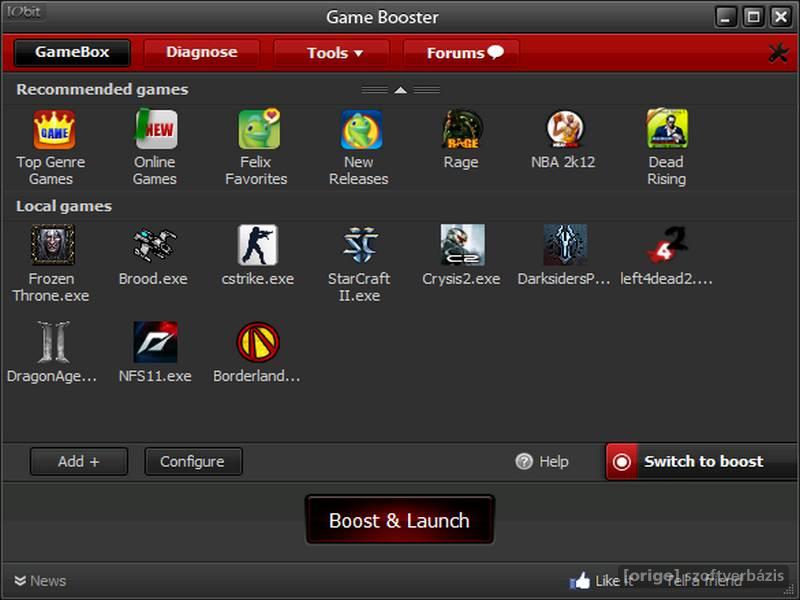This screenshot has width=800, height=600.
Task: Click the Boost & Launch button
Action: [x=399, y=520]
